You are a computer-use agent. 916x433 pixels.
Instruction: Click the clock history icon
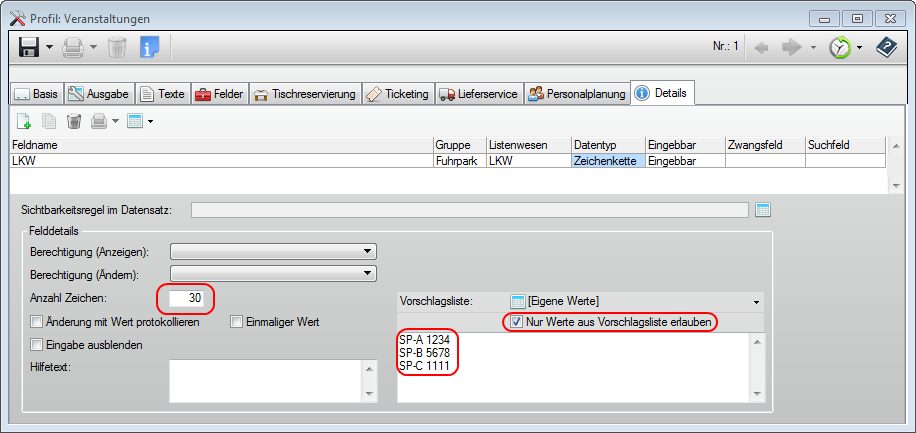840,47
